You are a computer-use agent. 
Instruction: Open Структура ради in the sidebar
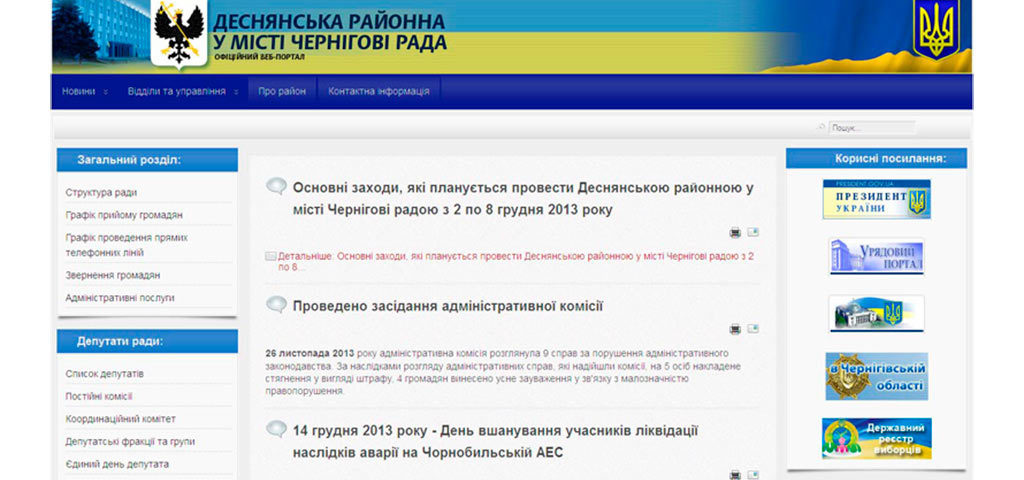[x=101, y=193]
